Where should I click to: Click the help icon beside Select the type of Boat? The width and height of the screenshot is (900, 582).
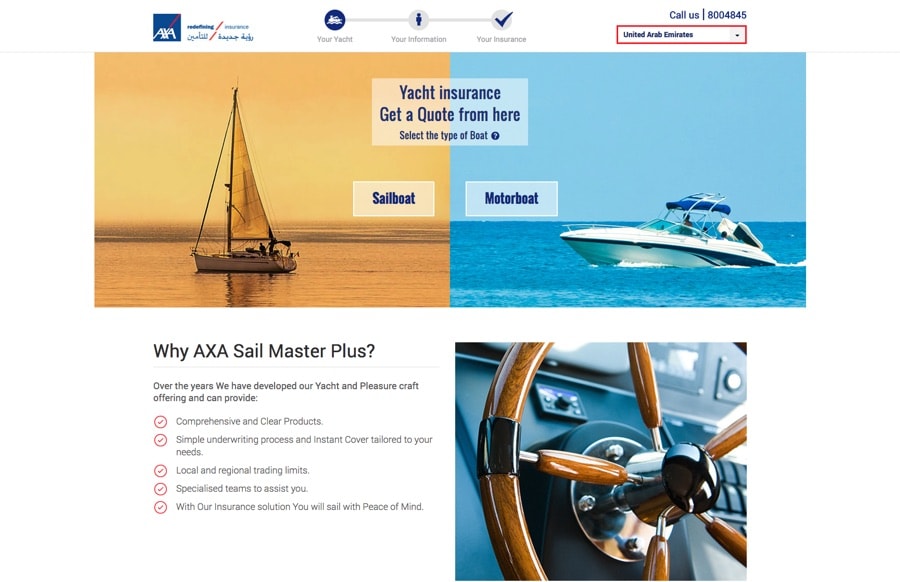click(x=495, y=136)
